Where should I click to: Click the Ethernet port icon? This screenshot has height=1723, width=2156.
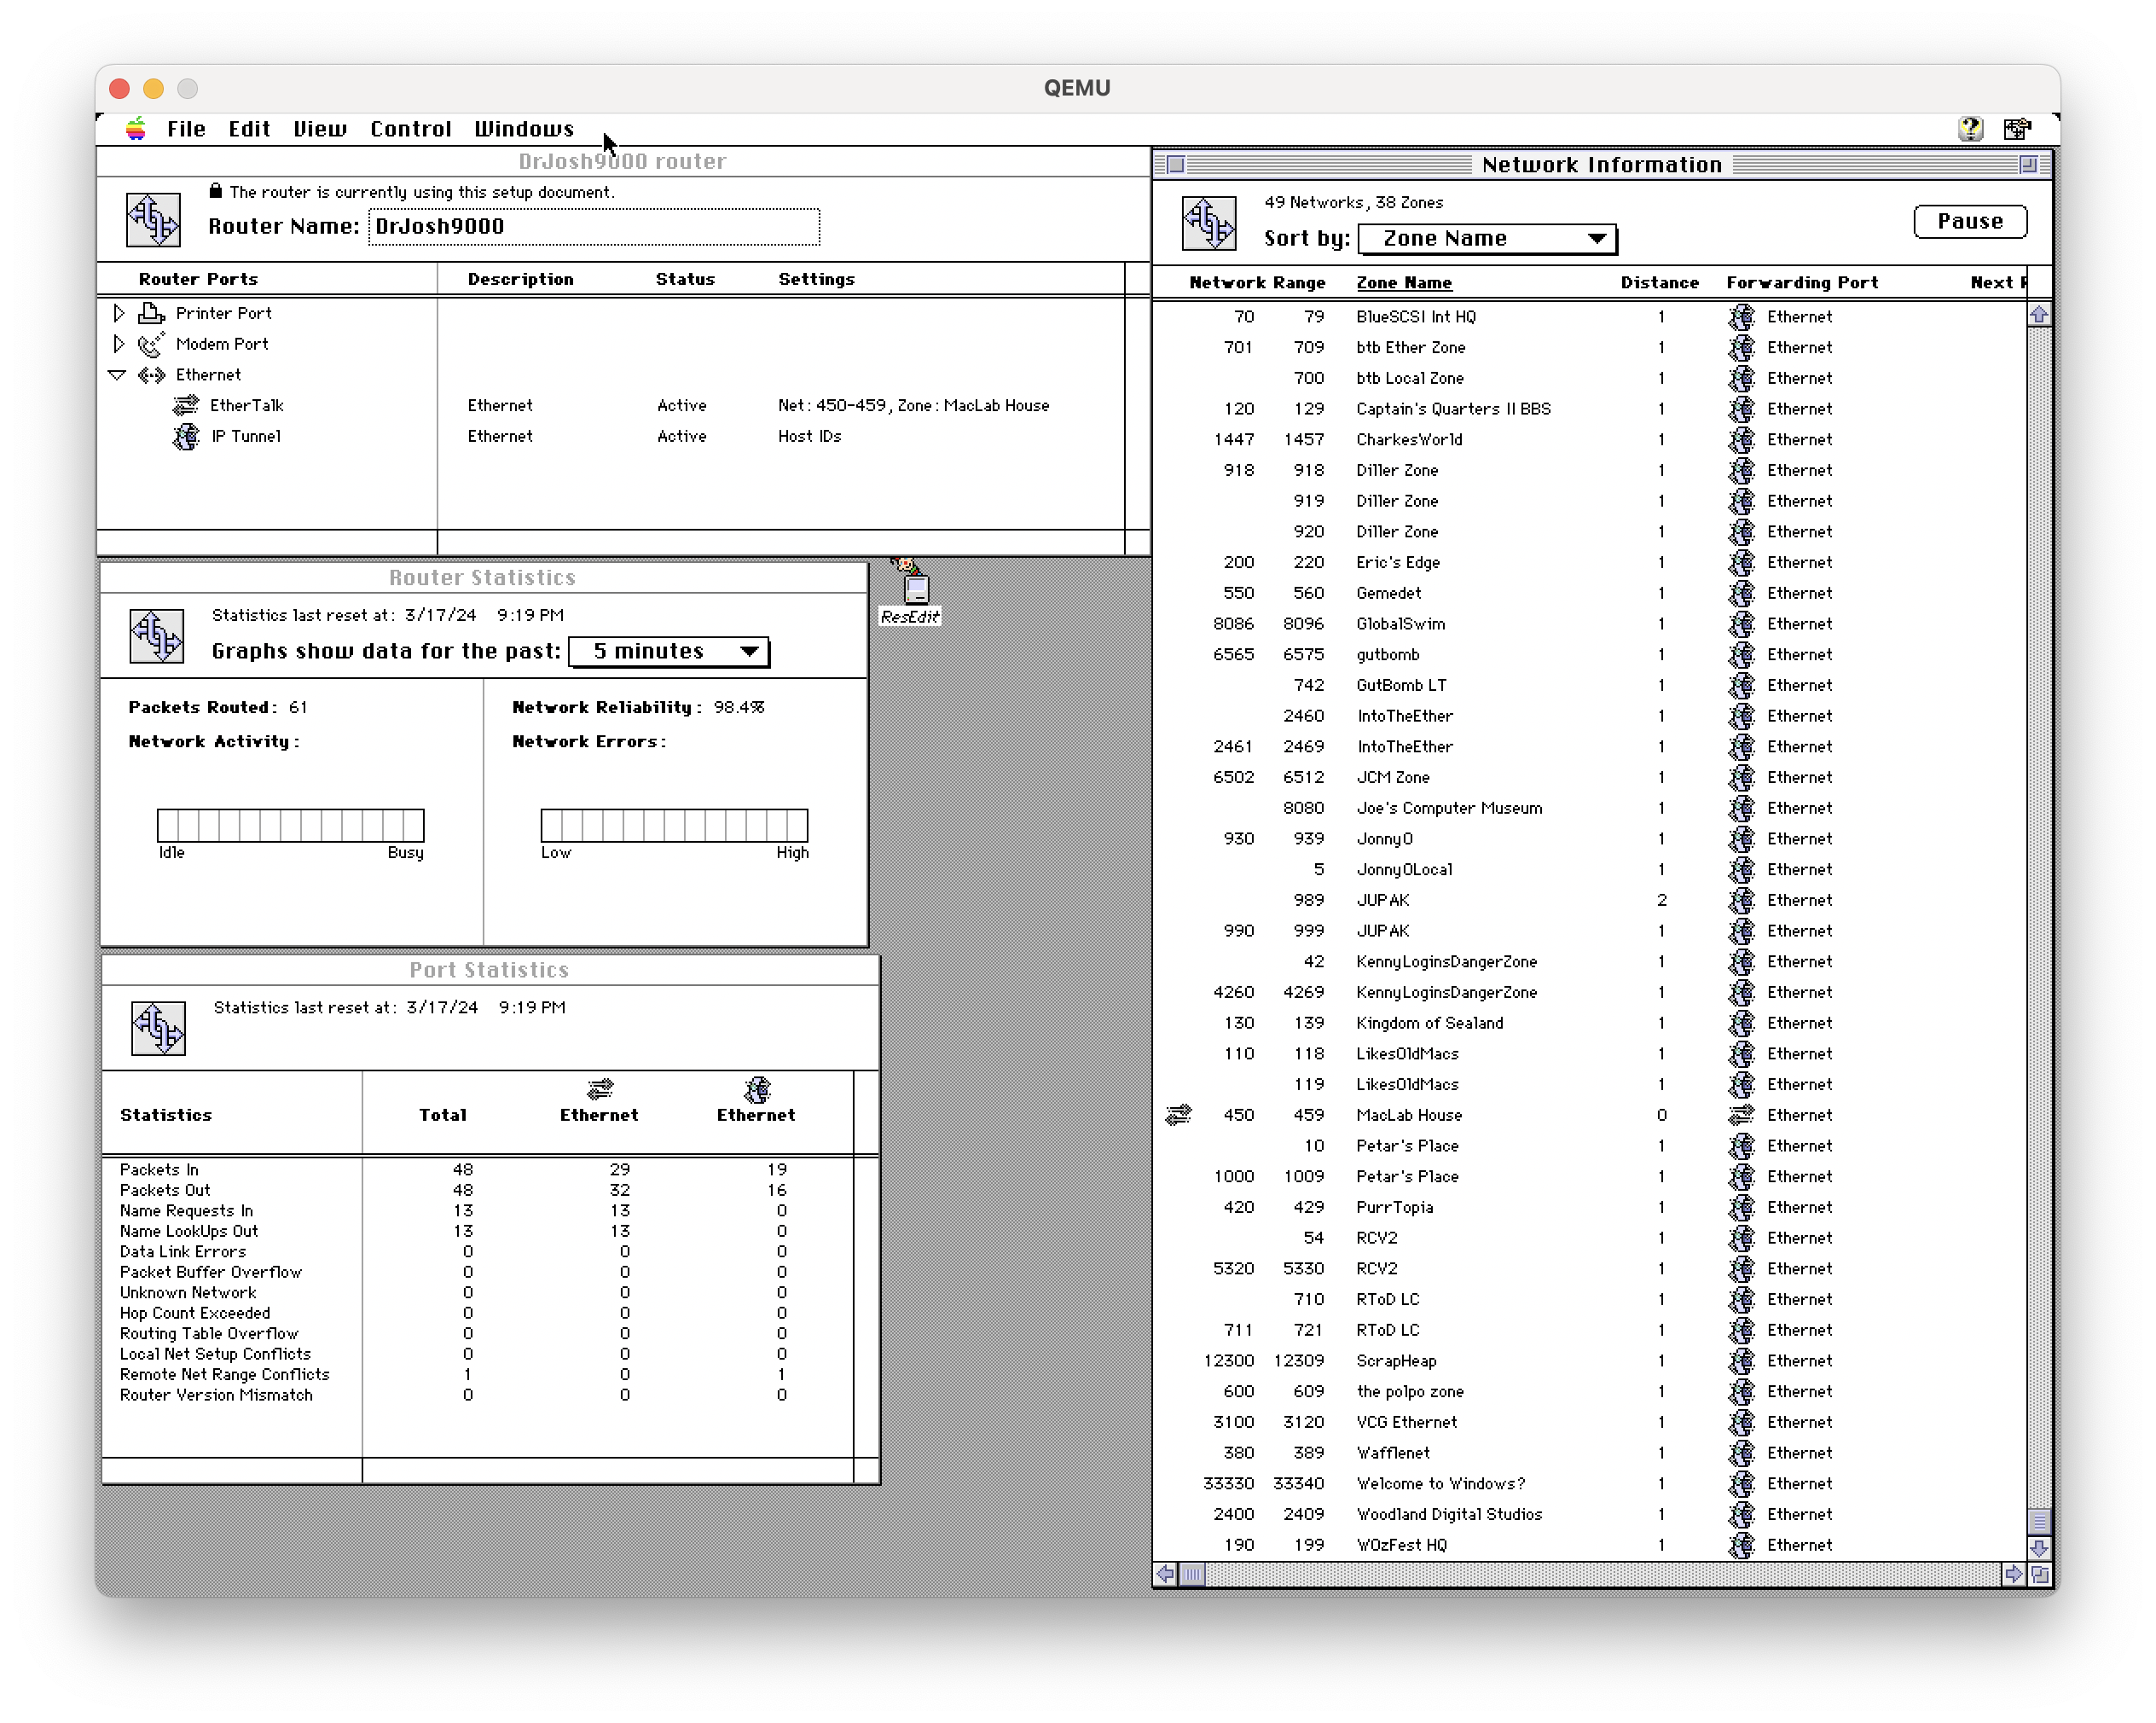(151, 375)
